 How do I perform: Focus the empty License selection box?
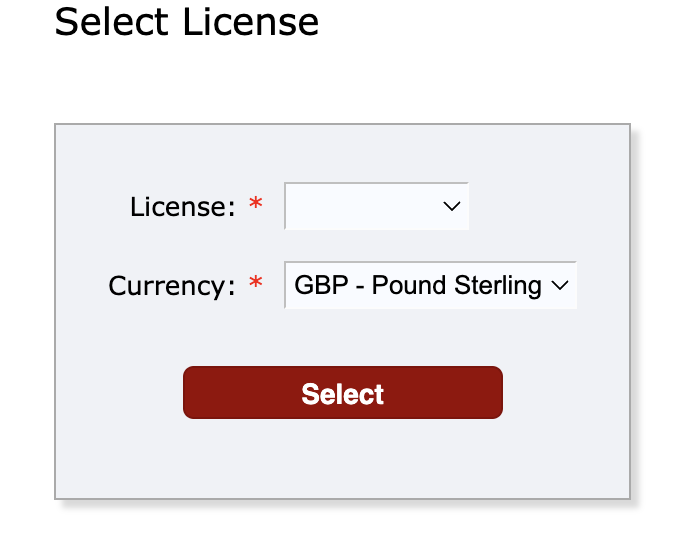tap(360, 206)
